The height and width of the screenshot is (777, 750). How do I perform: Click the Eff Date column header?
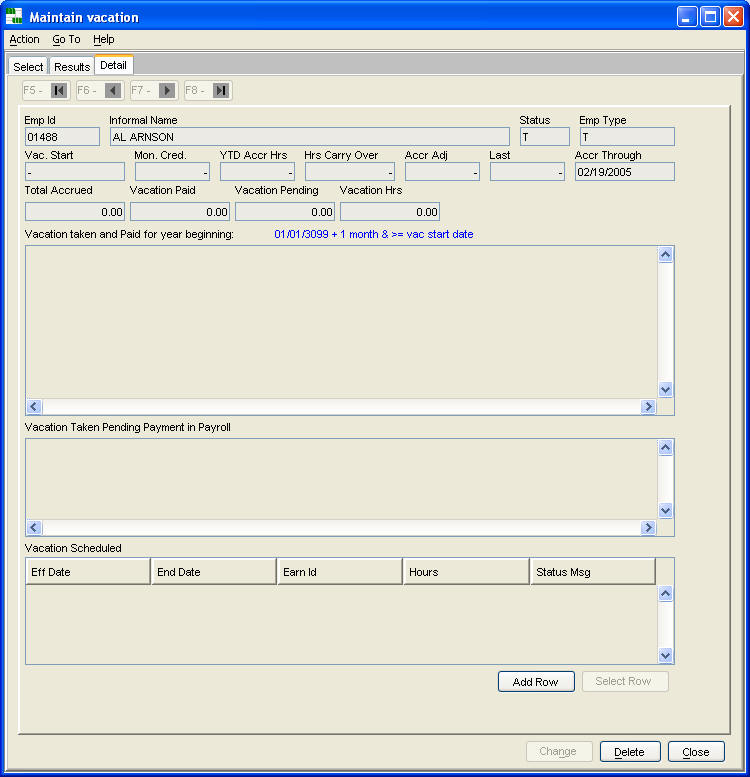[88, 572]
